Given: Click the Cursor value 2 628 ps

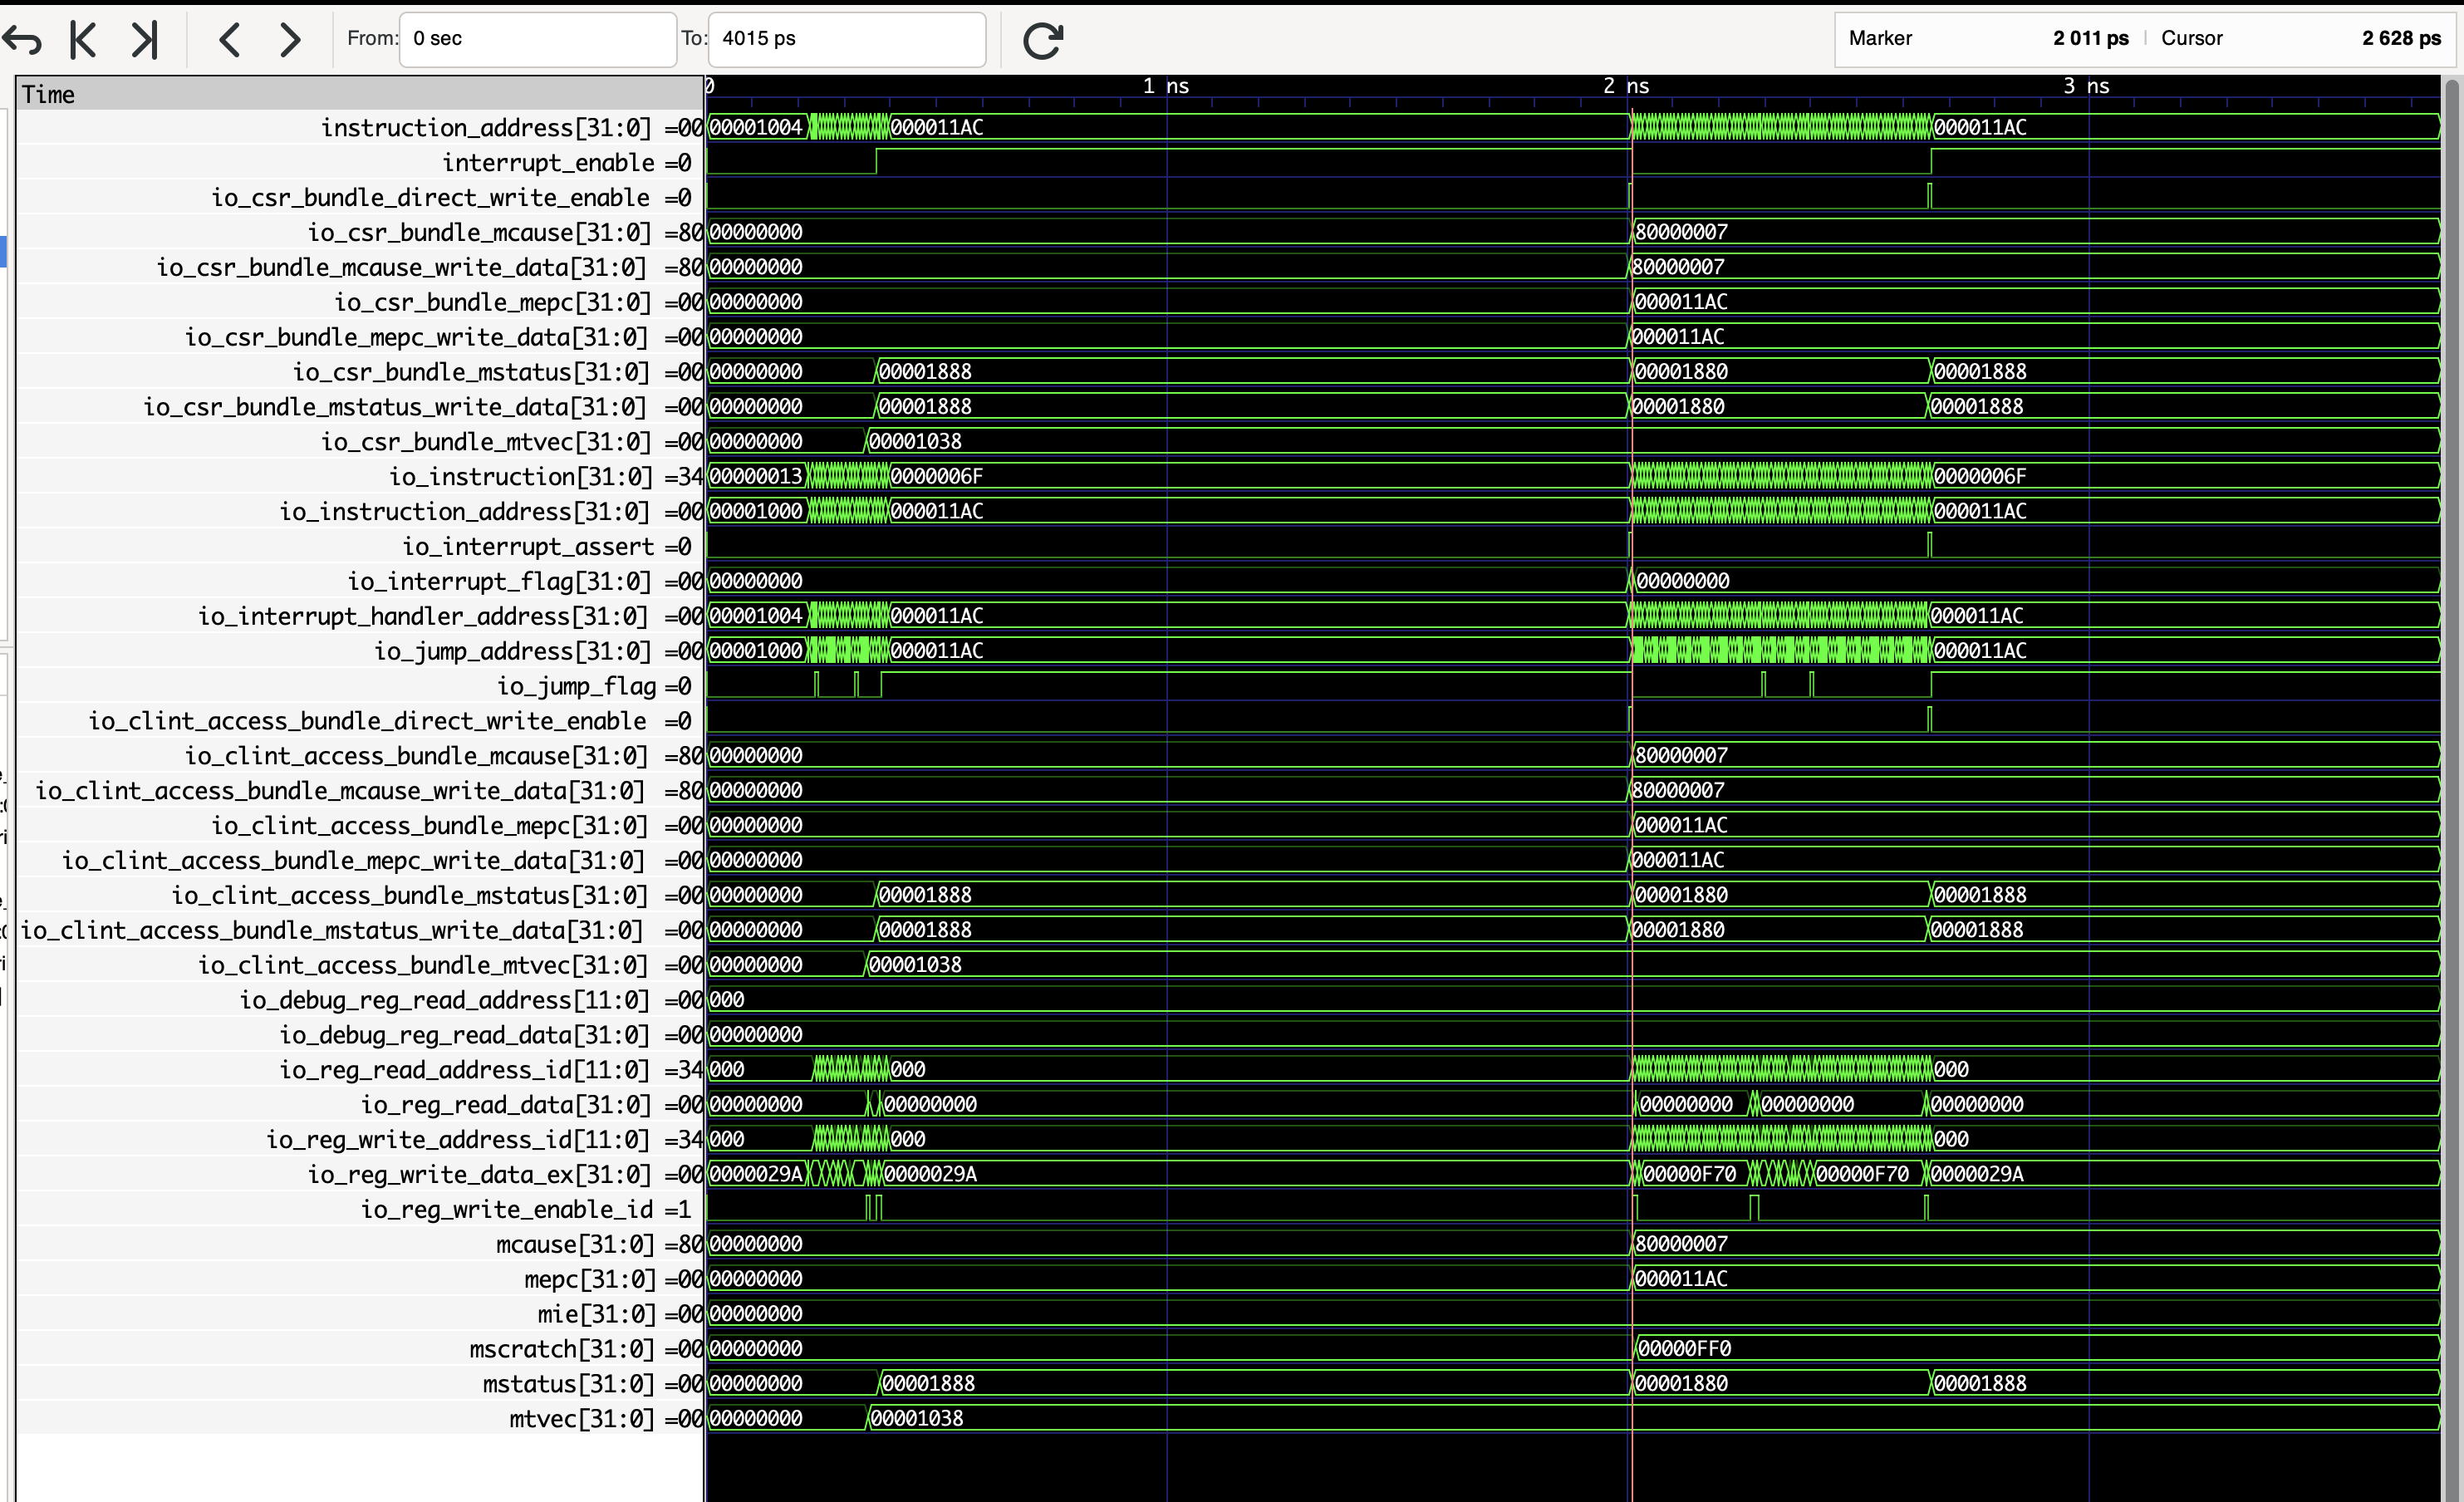Looking at the screenshot, I should click(2401, 38).
